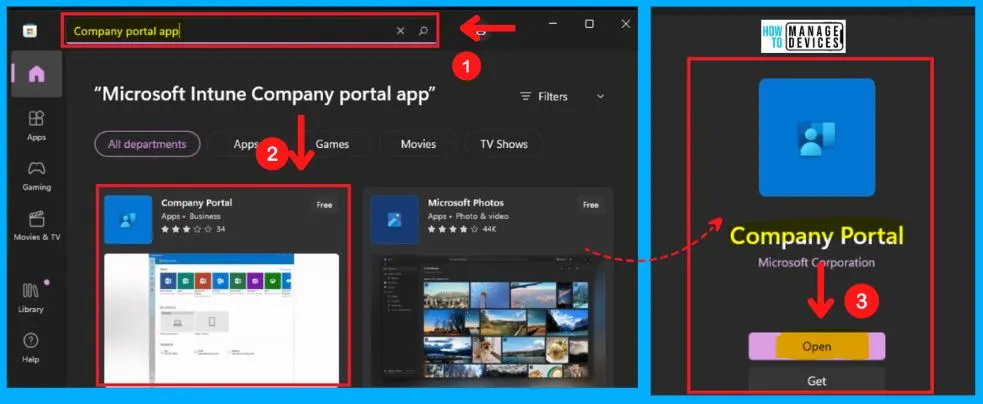Click the Microsoft Photos app tile icon
Screen dimensions: 983x404
click(394, 220)
